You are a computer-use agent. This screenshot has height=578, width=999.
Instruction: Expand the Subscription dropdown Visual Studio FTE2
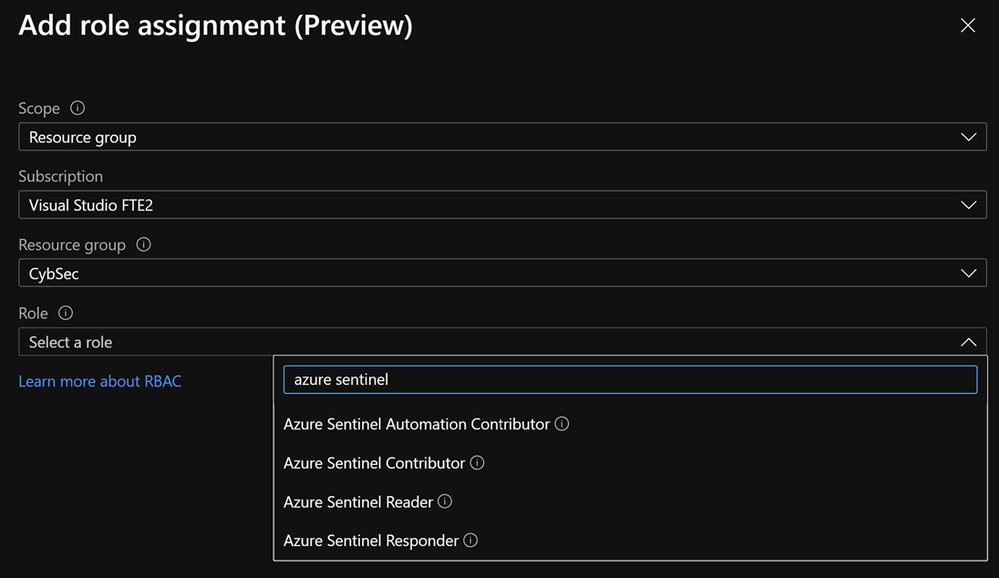500,205
